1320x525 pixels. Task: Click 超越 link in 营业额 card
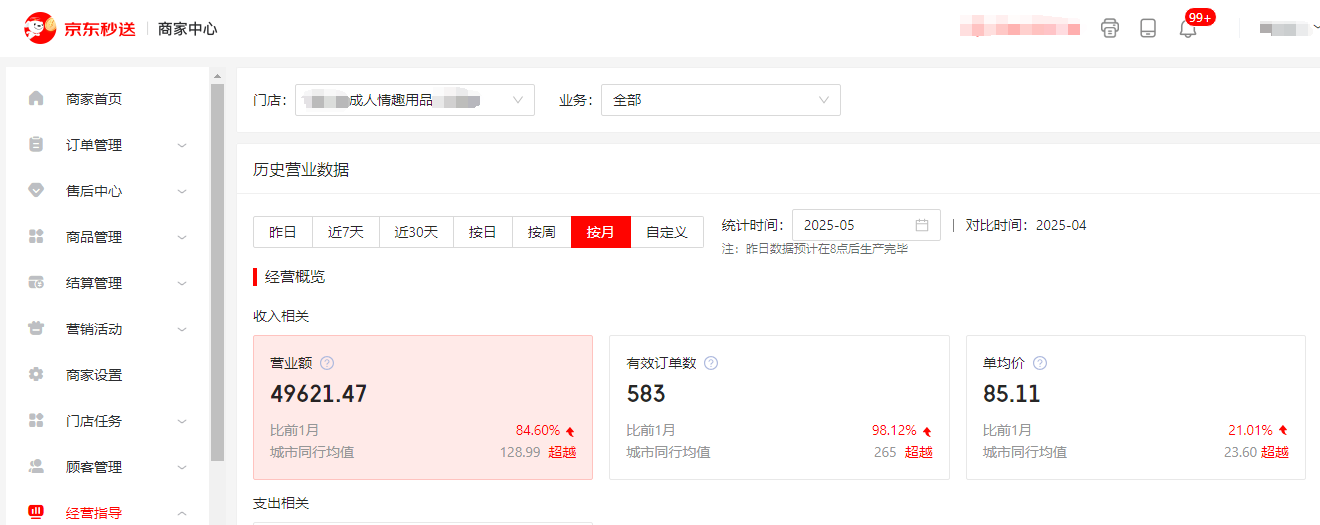[x=562, y=452]
